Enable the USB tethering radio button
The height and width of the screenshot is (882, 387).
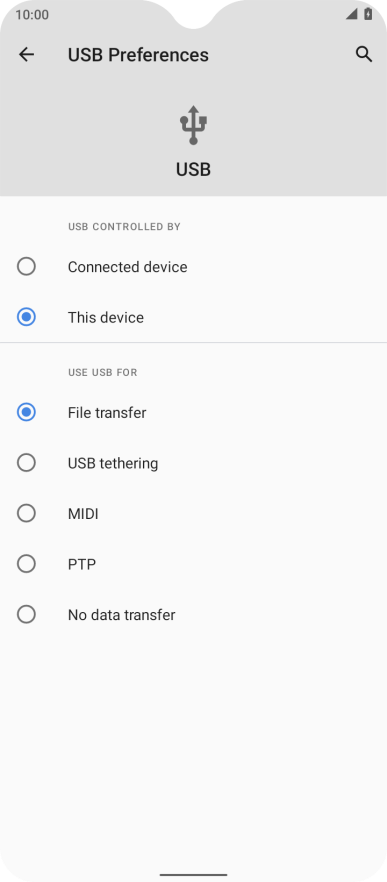(x=26, y=463)
